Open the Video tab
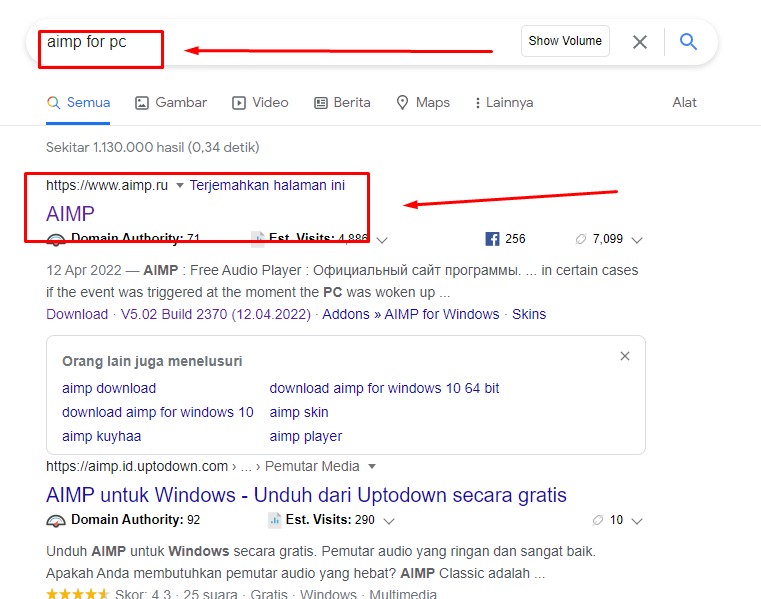Screen dimensions: 761x599 260,102
